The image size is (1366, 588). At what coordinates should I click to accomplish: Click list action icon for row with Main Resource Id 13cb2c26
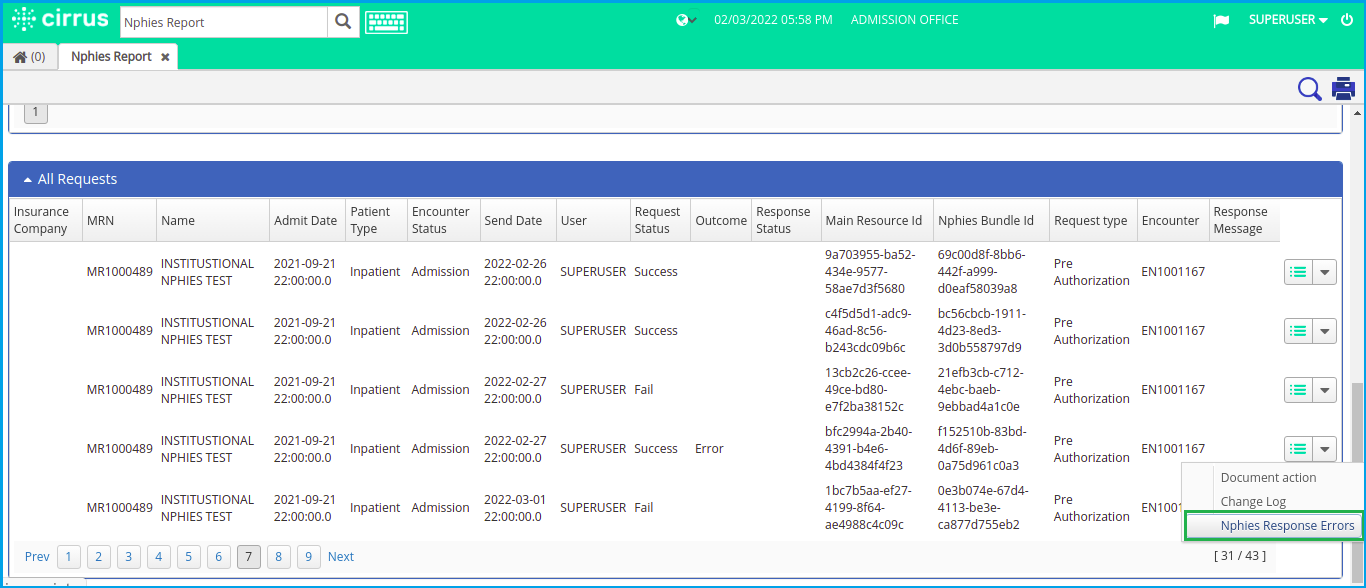(1297, 390)
